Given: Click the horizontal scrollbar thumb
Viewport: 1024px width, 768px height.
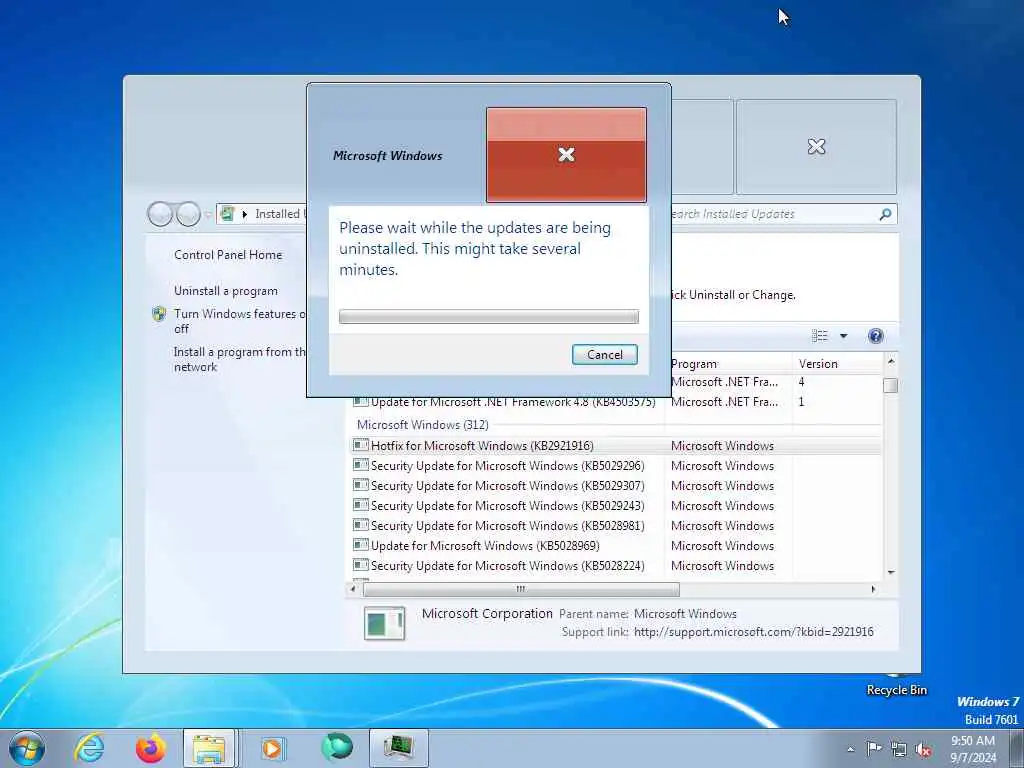Looking at the screenshot, I should (x=521, y=589).
